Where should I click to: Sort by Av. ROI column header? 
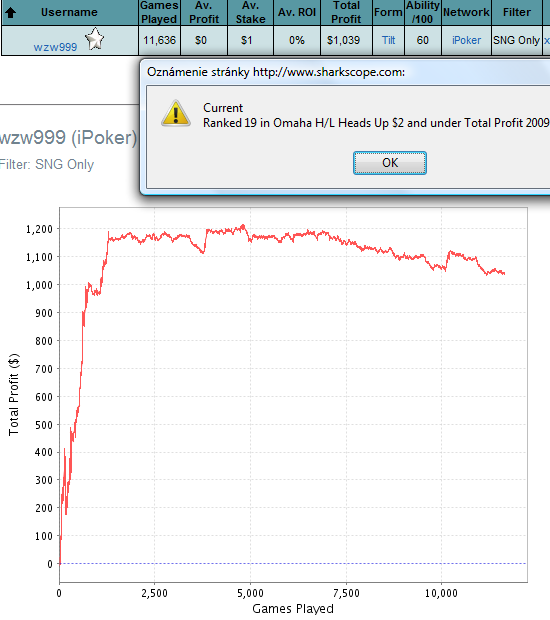297,12
